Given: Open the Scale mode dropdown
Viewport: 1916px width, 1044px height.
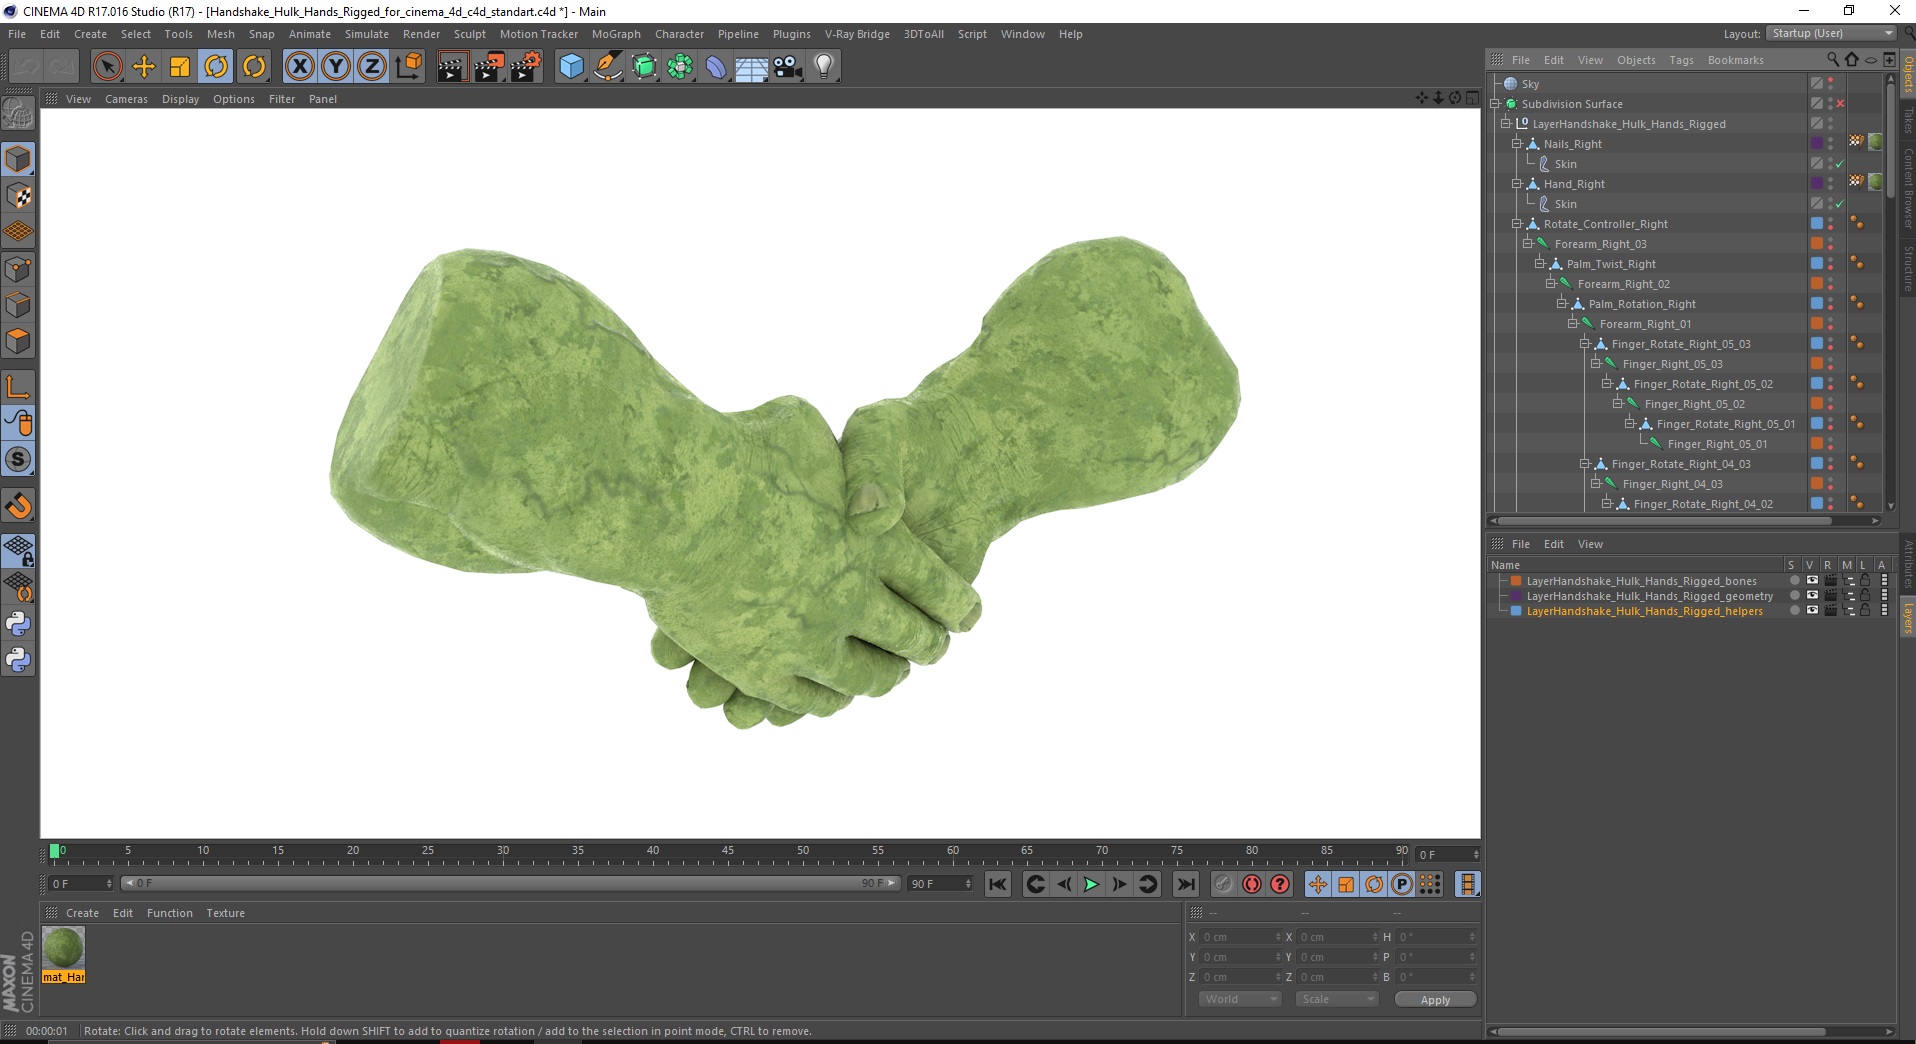Looking at the screenshot, I should [x=1336, y=999].
